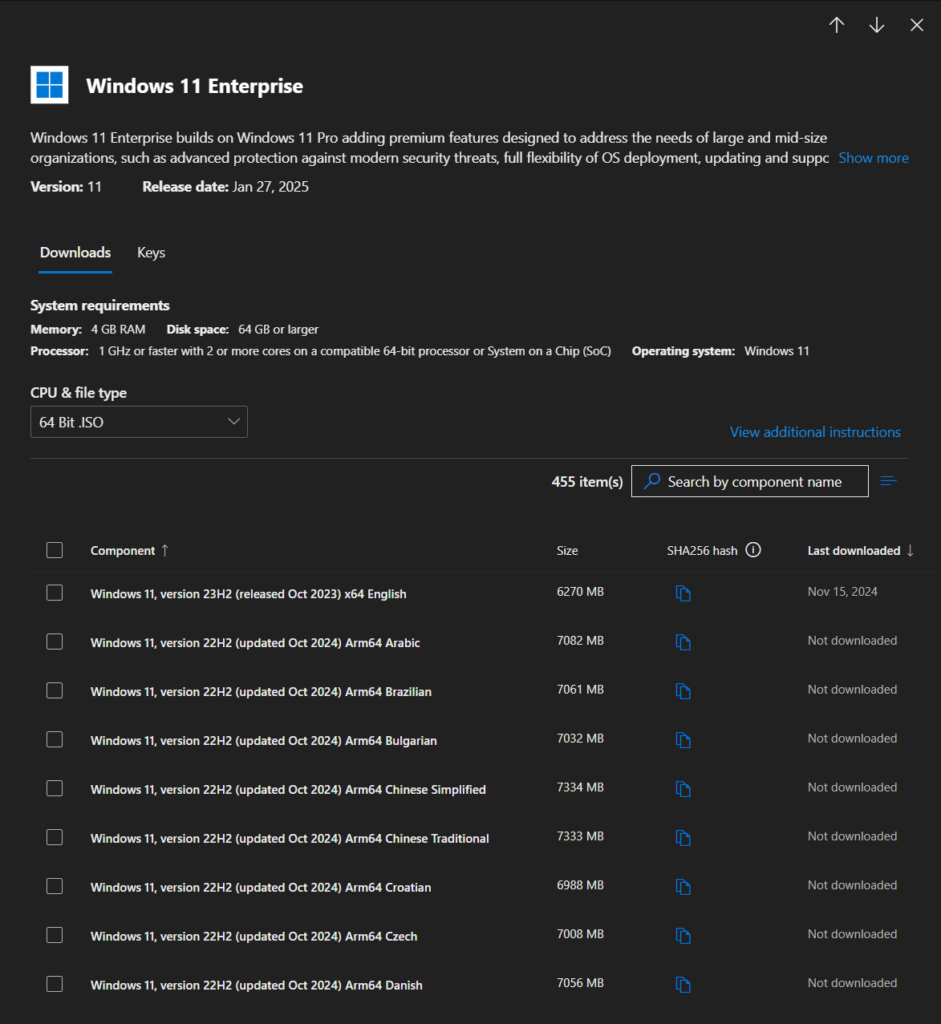Click the 6270 MB size value
Screen dimensions: 941x1024
[x=580, y=592]
